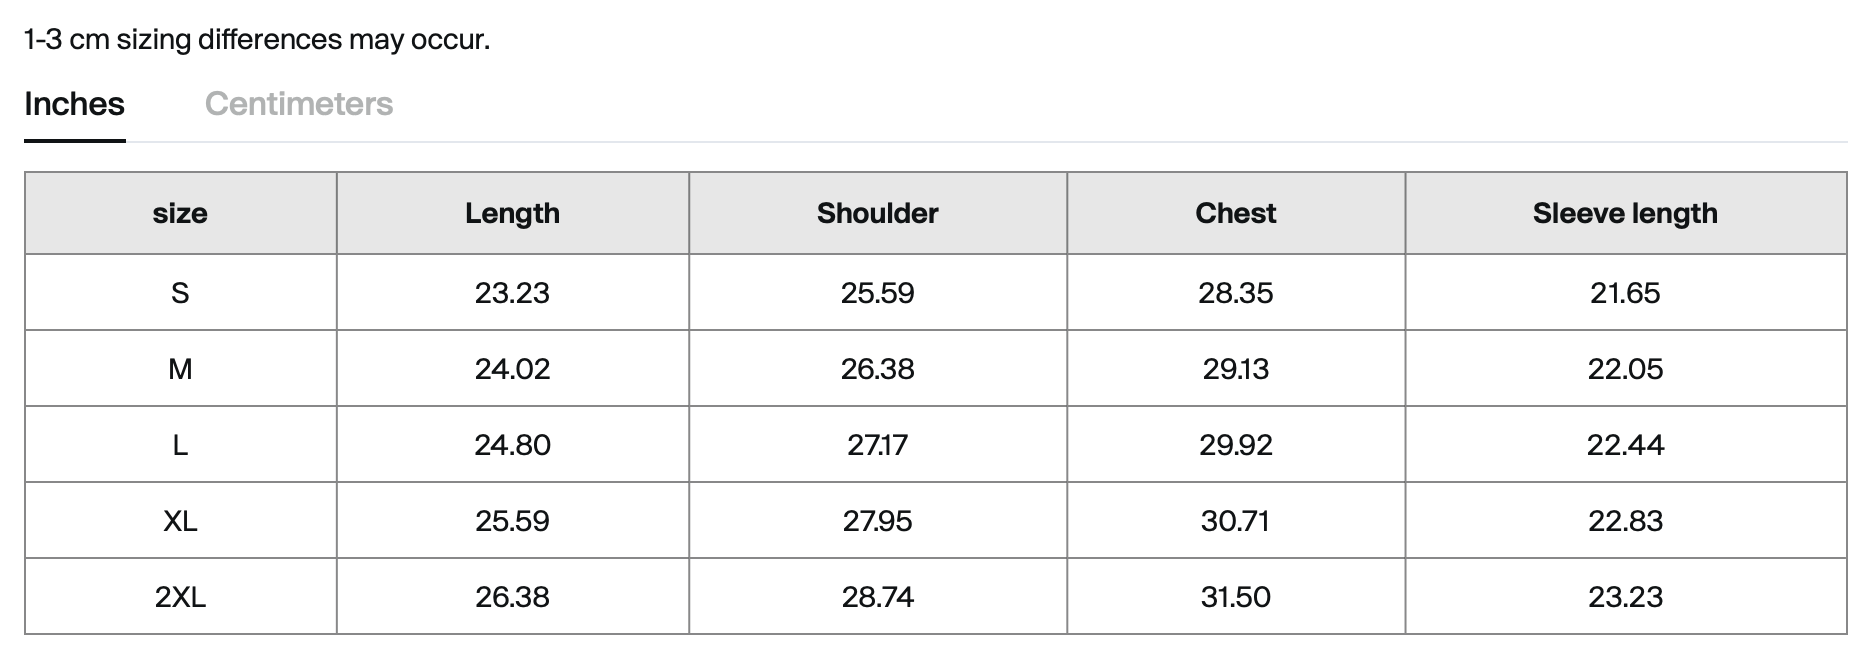Switch to the Centimeters tab
The image size is (1874, 663).
coord(298,104)
